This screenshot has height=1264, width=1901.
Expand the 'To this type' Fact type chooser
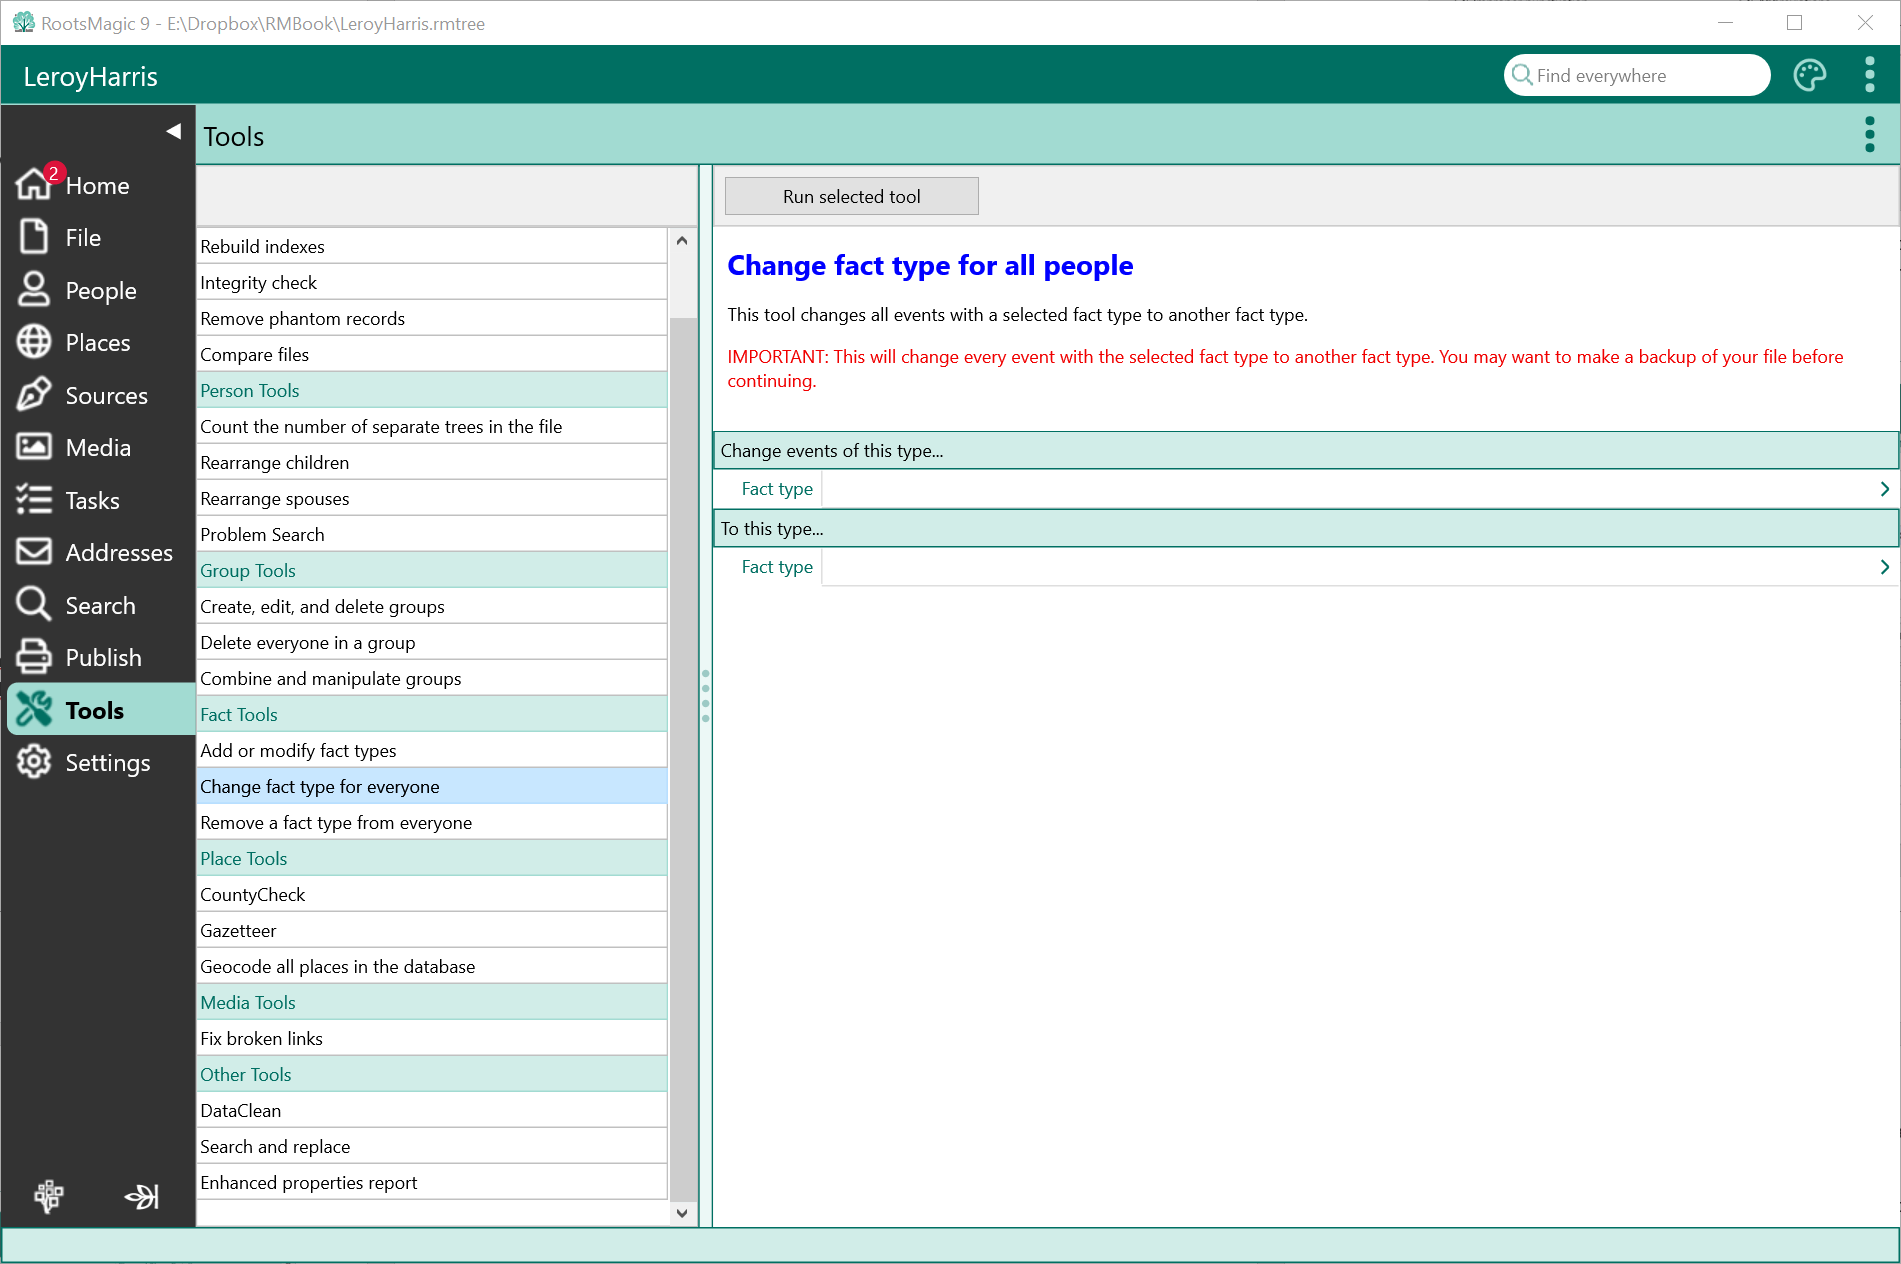[x=1884, y=567]
